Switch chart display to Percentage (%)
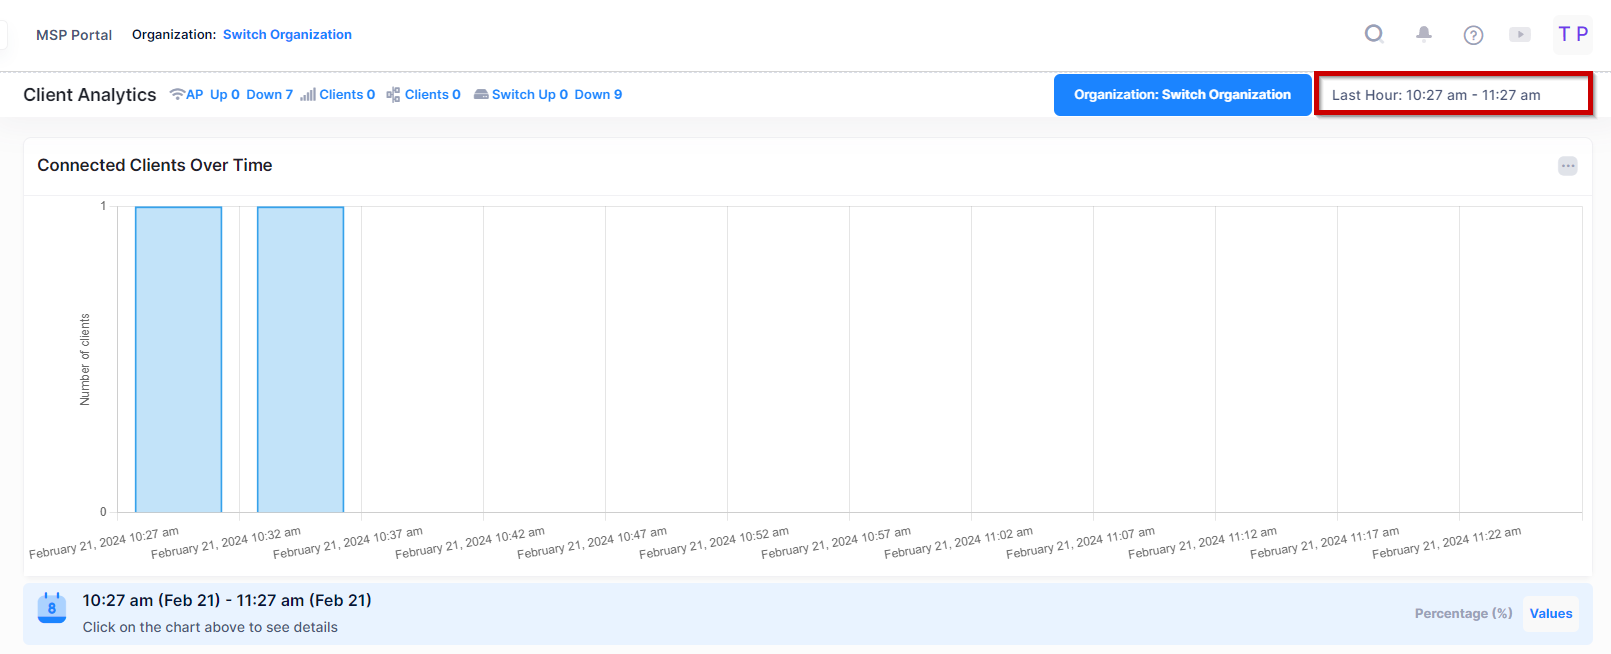This screenshot has height=654, width=1611. [1463, 613]
